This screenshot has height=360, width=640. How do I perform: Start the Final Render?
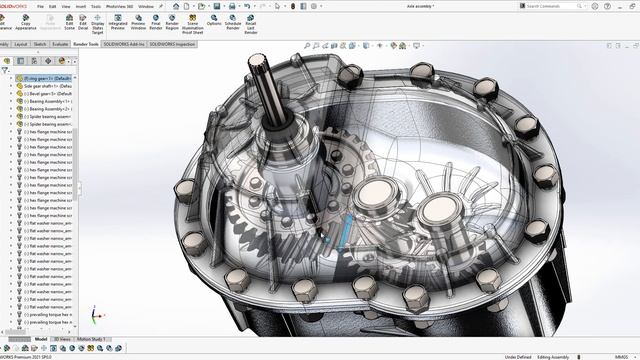coord(156,22)
